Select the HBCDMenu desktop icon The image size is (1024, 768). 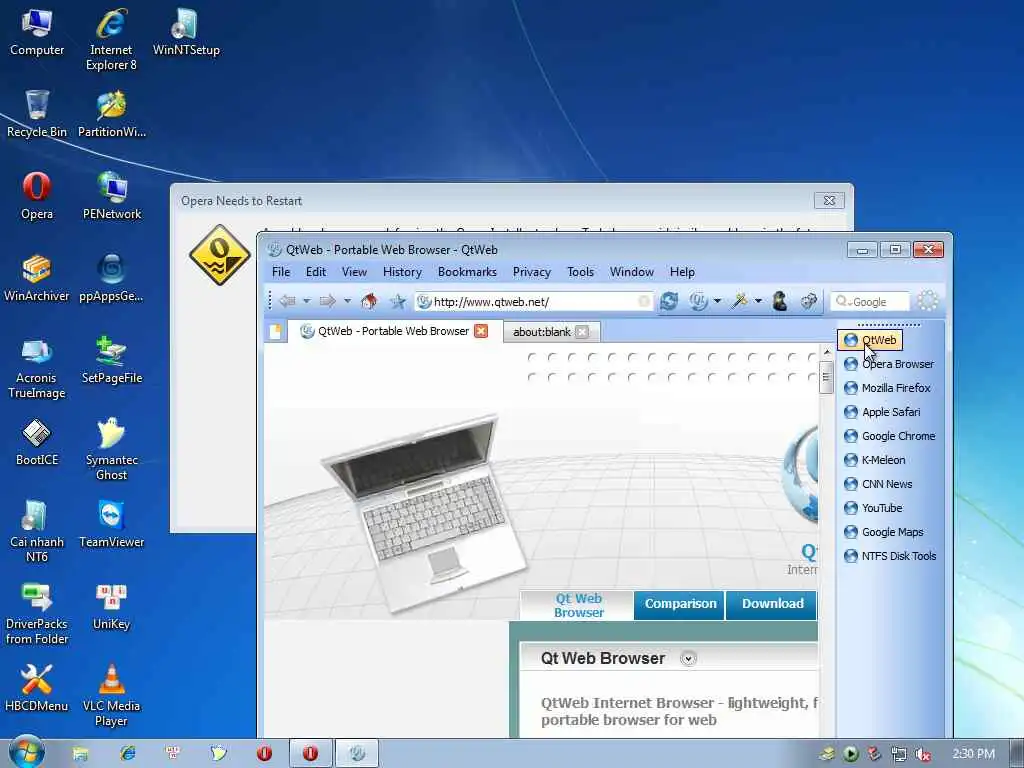(x=37, y=688)
